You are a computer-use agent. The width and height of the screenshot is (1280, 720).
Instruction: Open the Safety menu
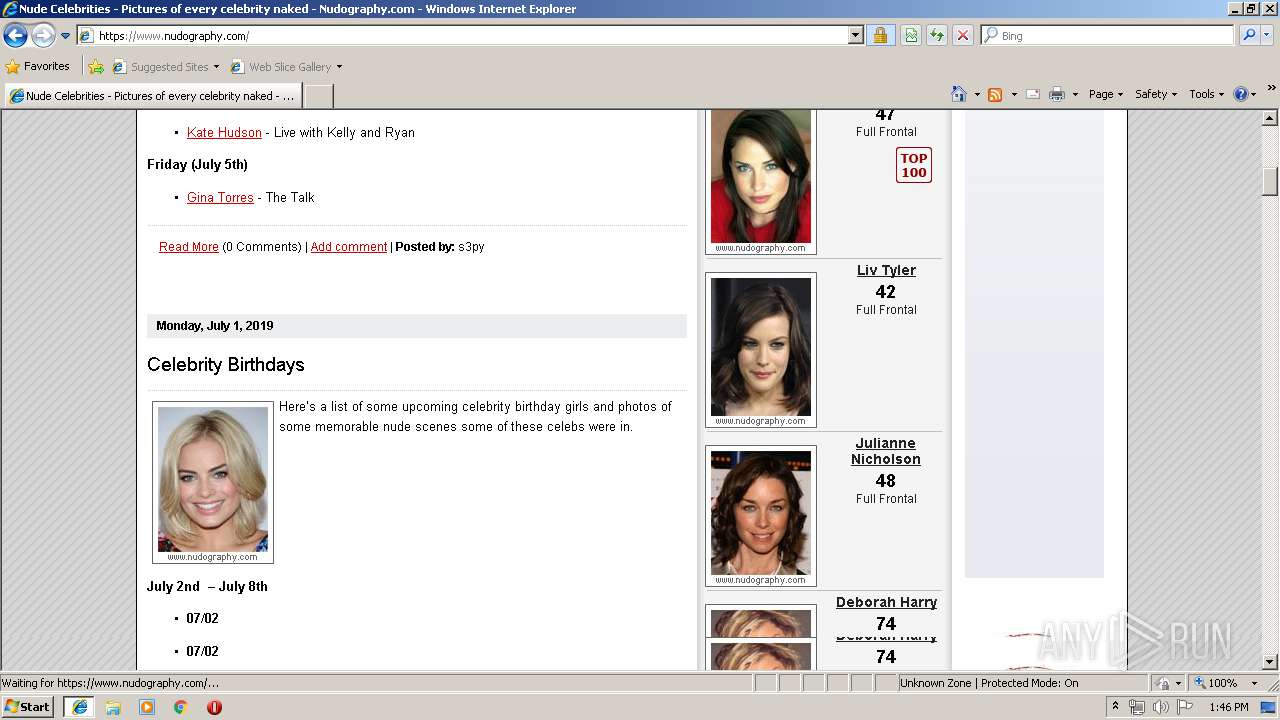click(1155, 94)
